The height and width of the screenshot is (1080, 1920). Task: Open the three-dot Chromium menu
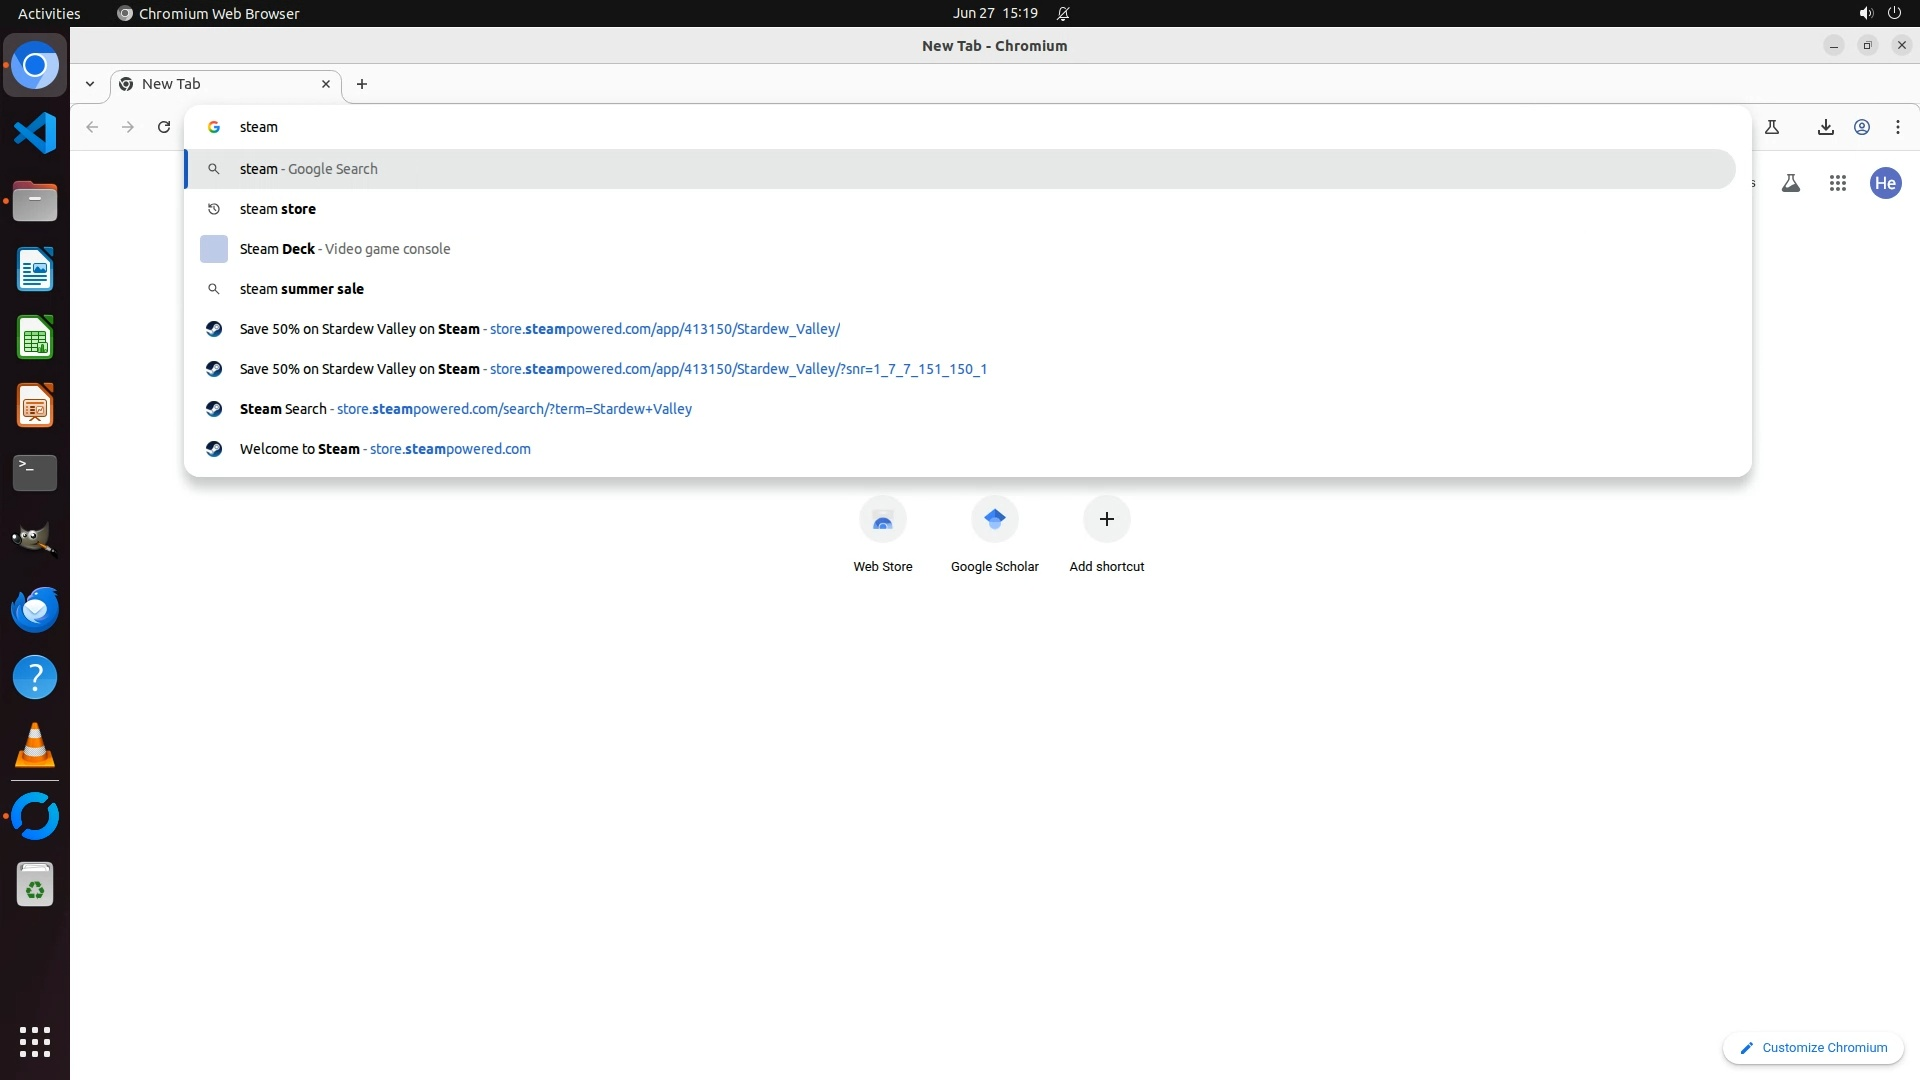pyautogui.click(x=1897, y=127)
